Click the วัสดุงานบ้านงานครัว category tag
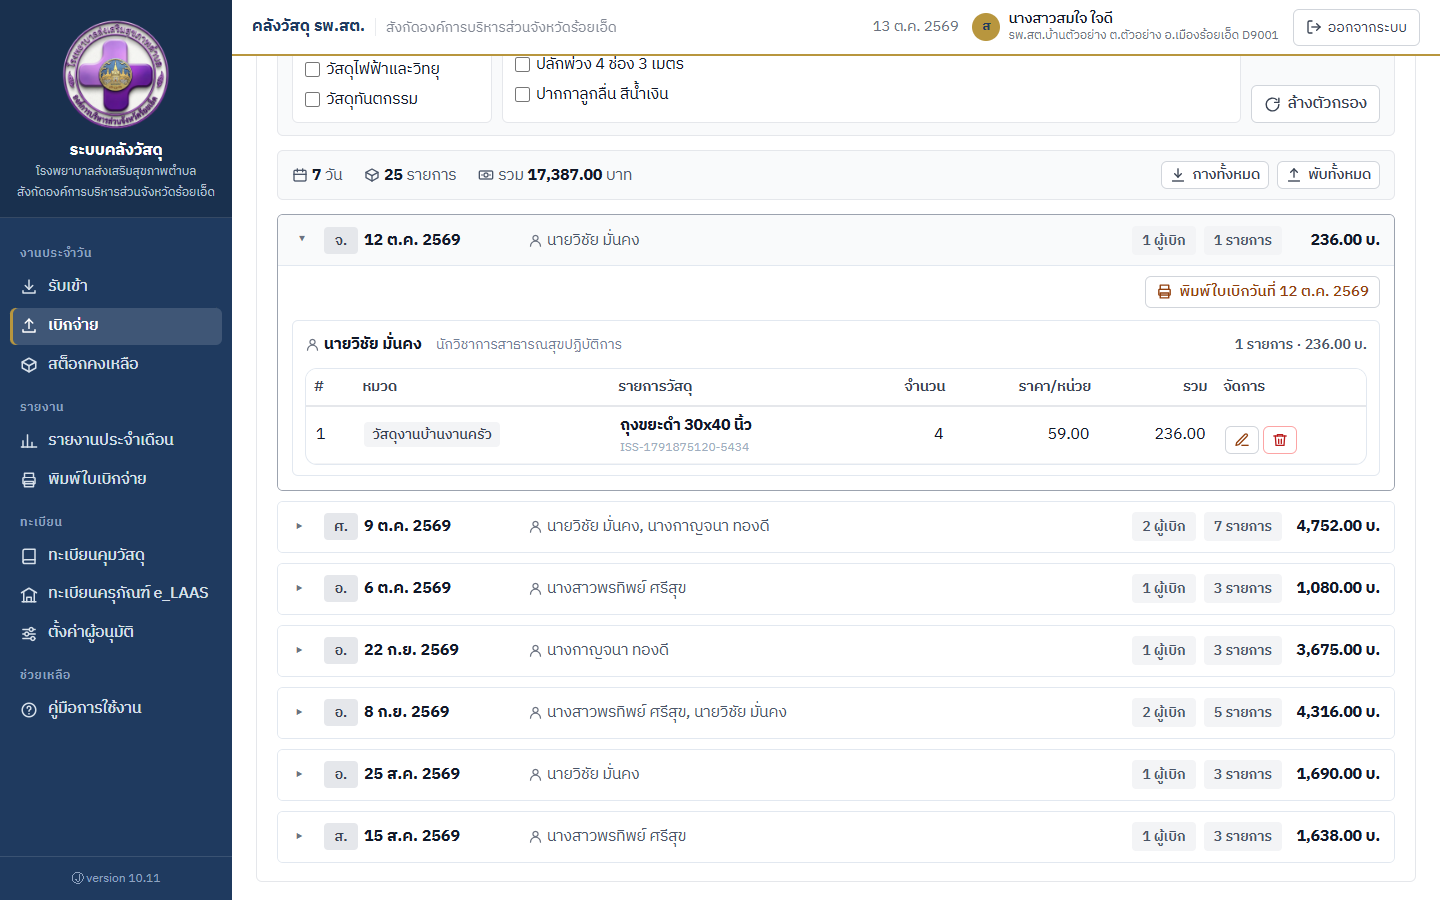The width and height of the screenshot is (1440, 900). pos(432,434)
